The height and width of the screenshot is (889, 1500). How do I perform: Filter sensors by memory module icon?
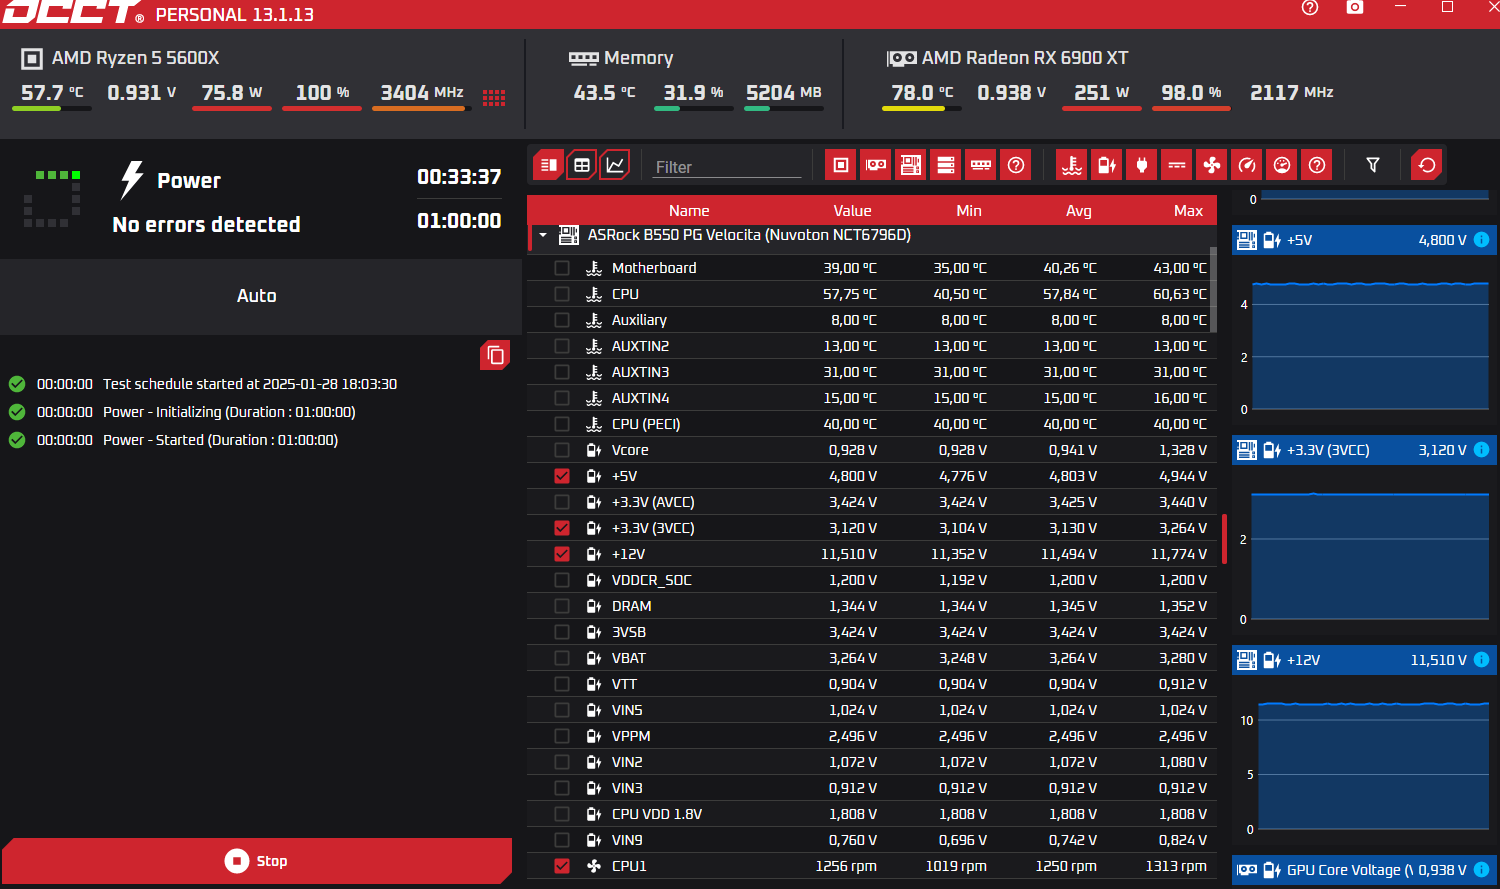(x=981, y=165)
